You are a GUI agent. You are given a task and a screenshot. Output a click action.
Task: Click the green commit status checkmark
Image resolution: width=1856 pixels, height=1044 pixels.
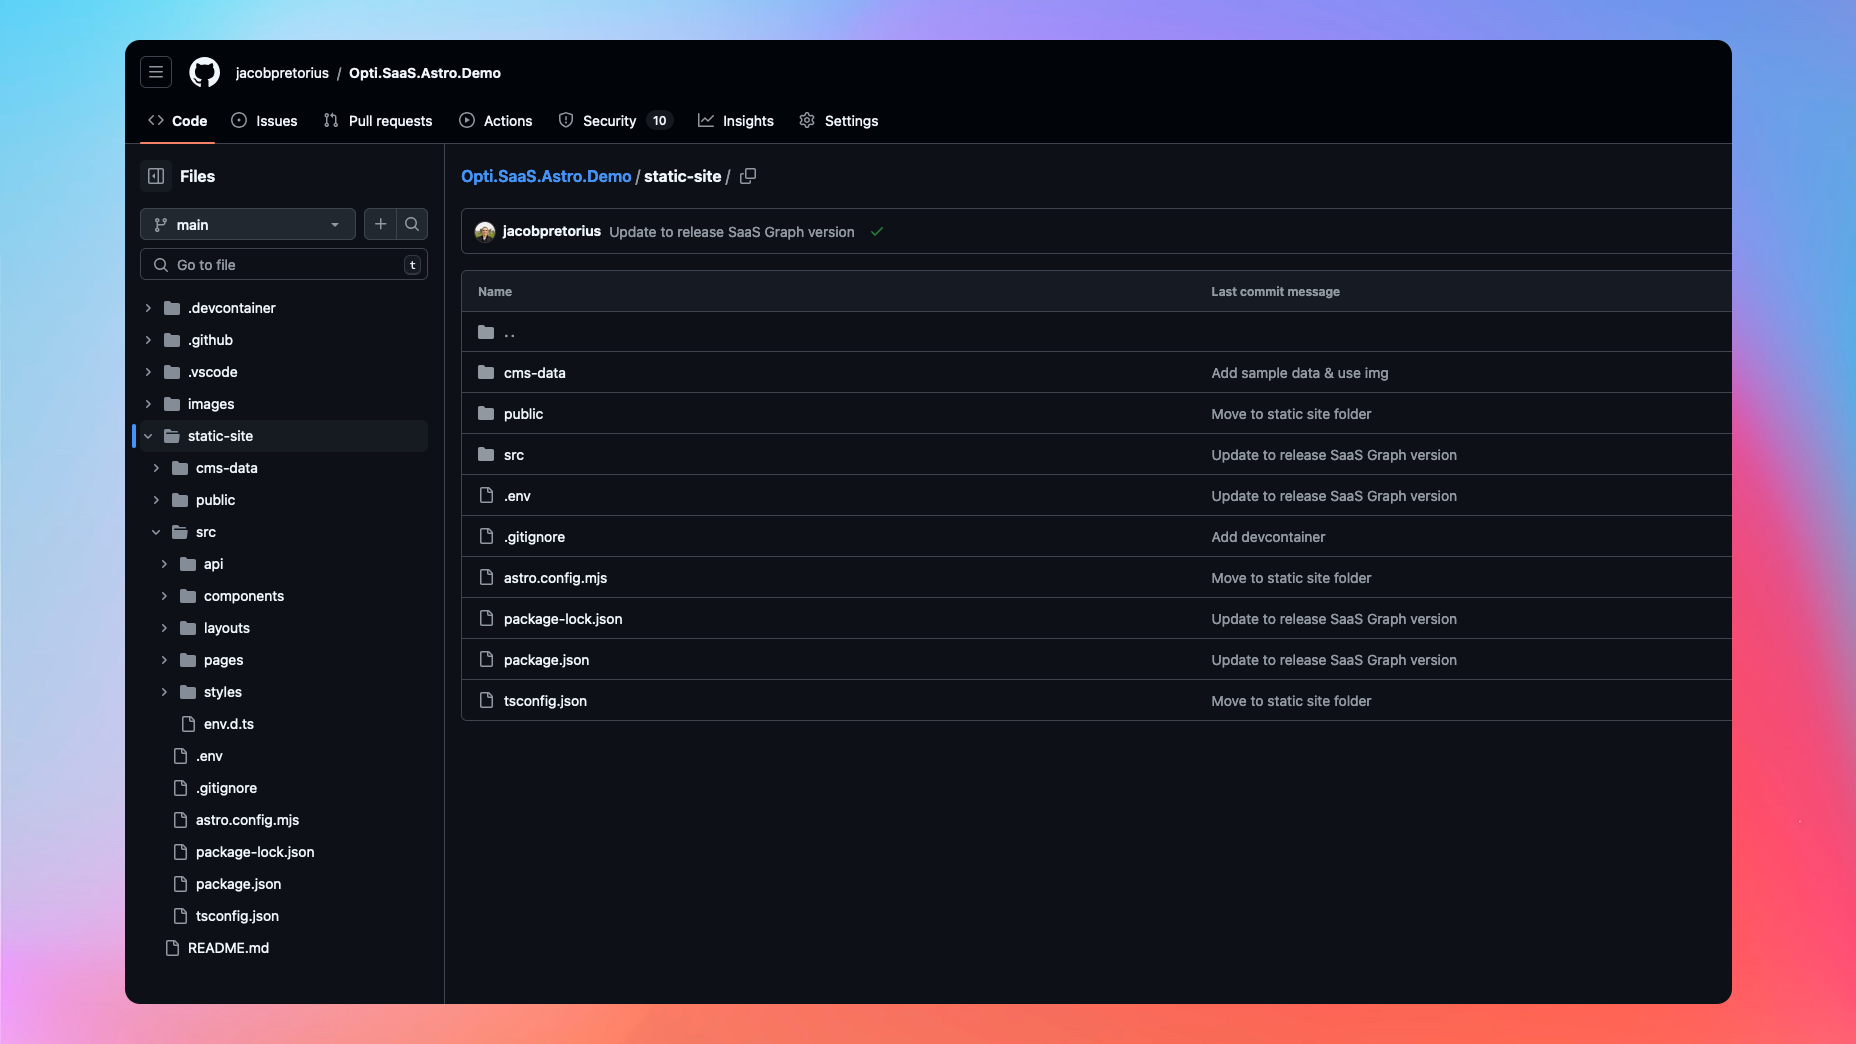877,231
